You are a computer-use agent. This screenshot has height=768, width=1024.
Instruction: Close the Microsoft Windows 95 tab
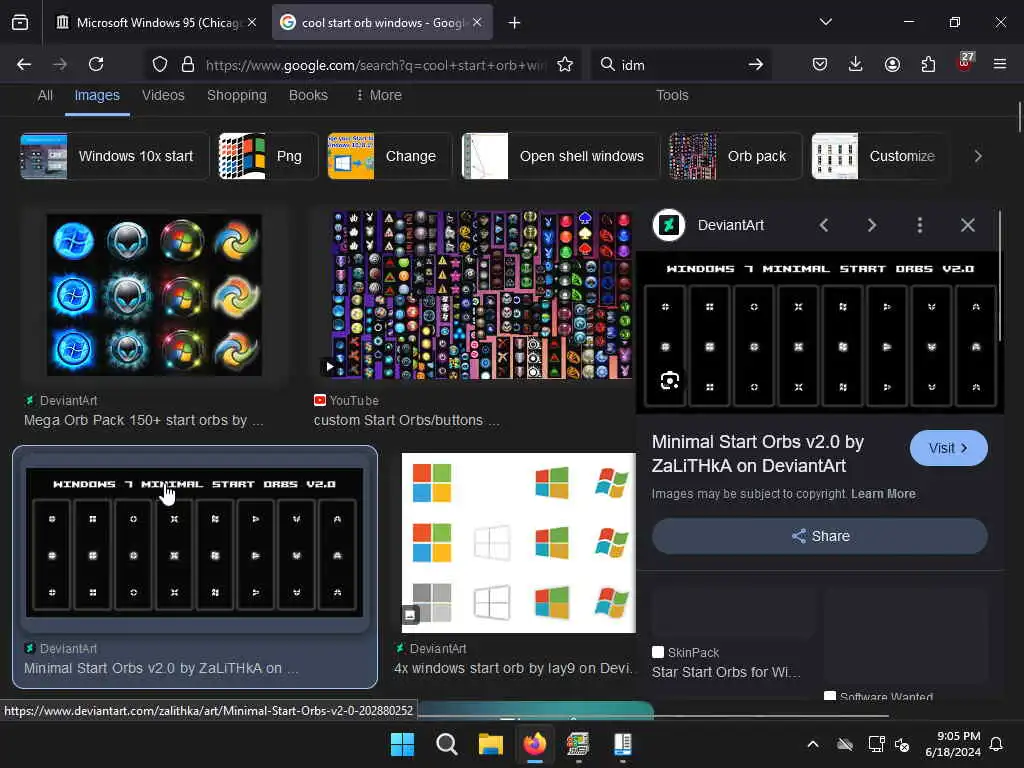(x=252, y=22)
